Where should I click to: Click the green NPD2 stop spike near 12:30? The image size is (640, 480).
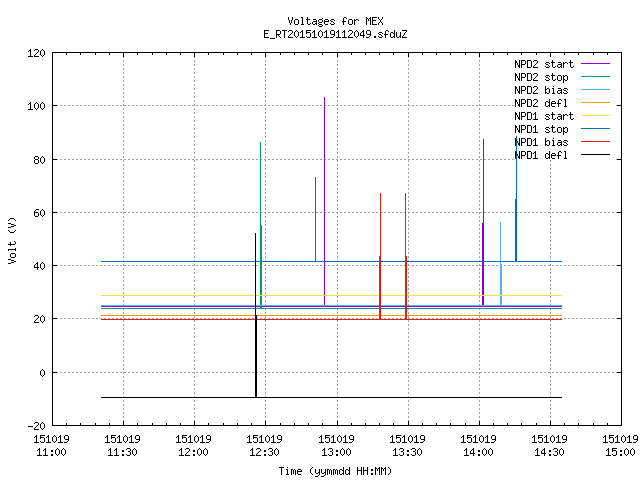click(260, 224)
